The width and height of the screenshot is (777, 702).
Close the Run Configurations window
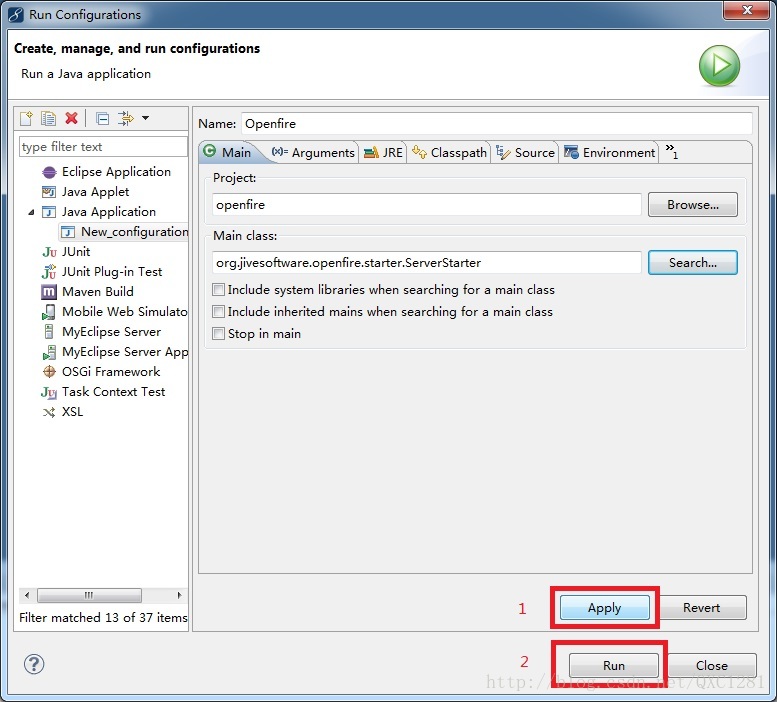[x=747, y=10]
